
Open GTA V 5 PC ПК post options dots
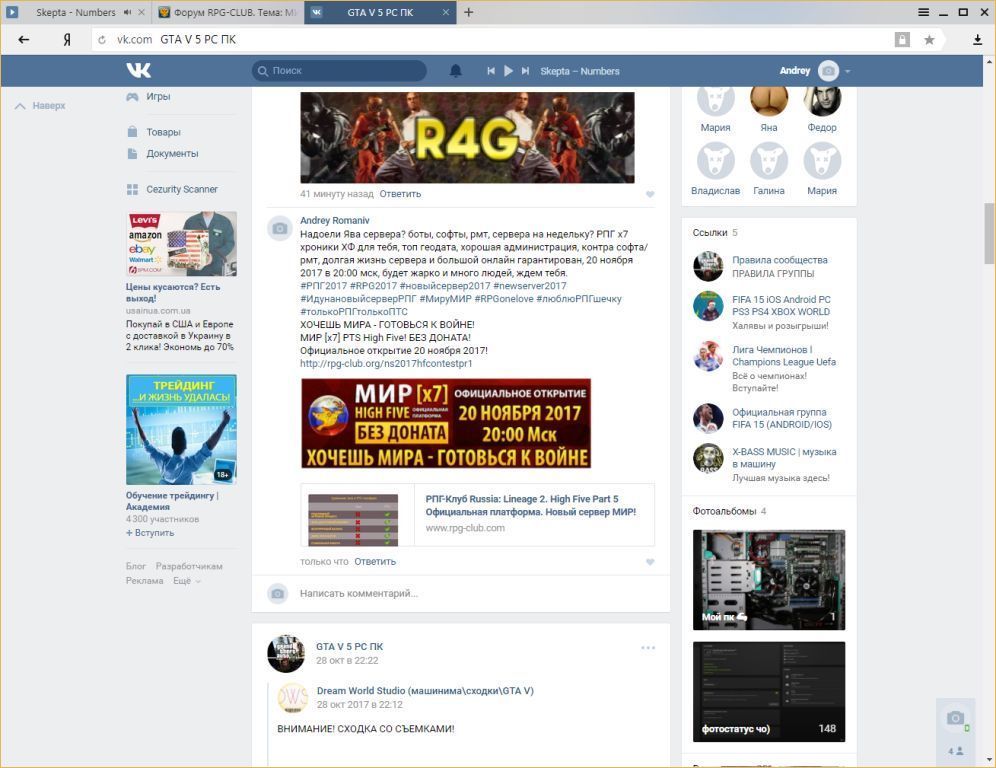click(x=647, y=648)
